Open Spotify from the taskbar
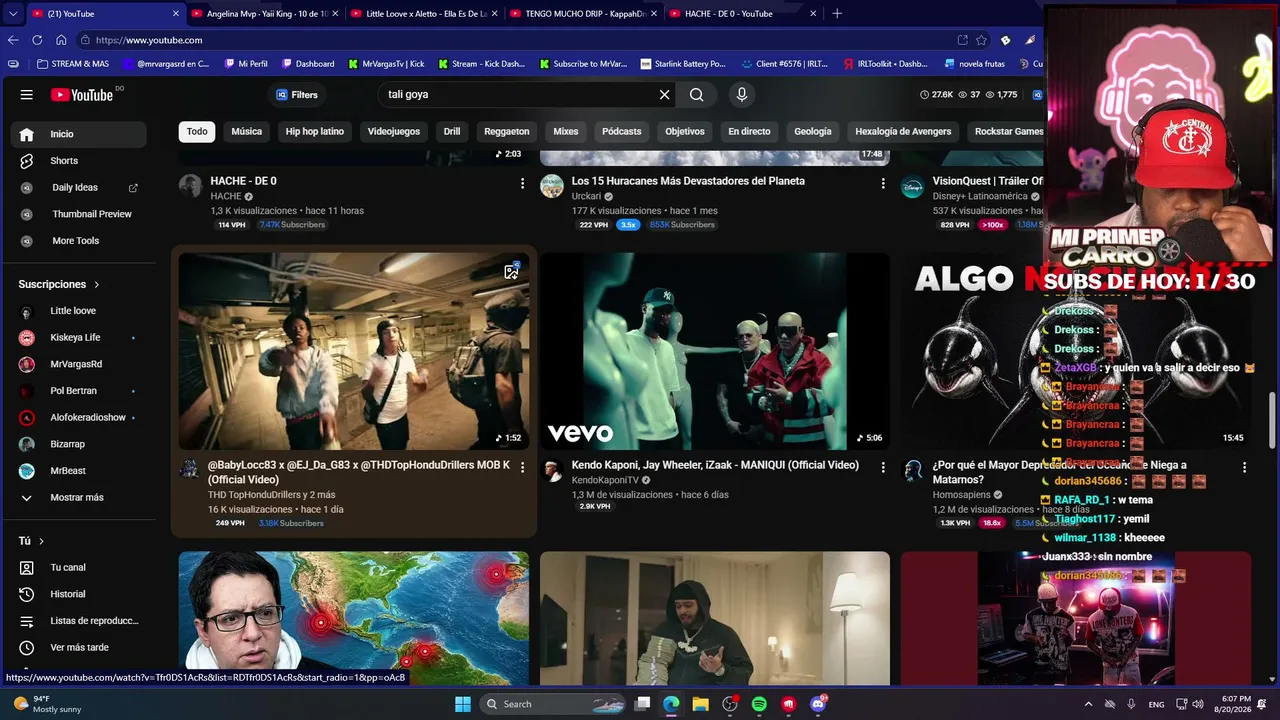Viewport: 1280px width, 720px height. 759,704
